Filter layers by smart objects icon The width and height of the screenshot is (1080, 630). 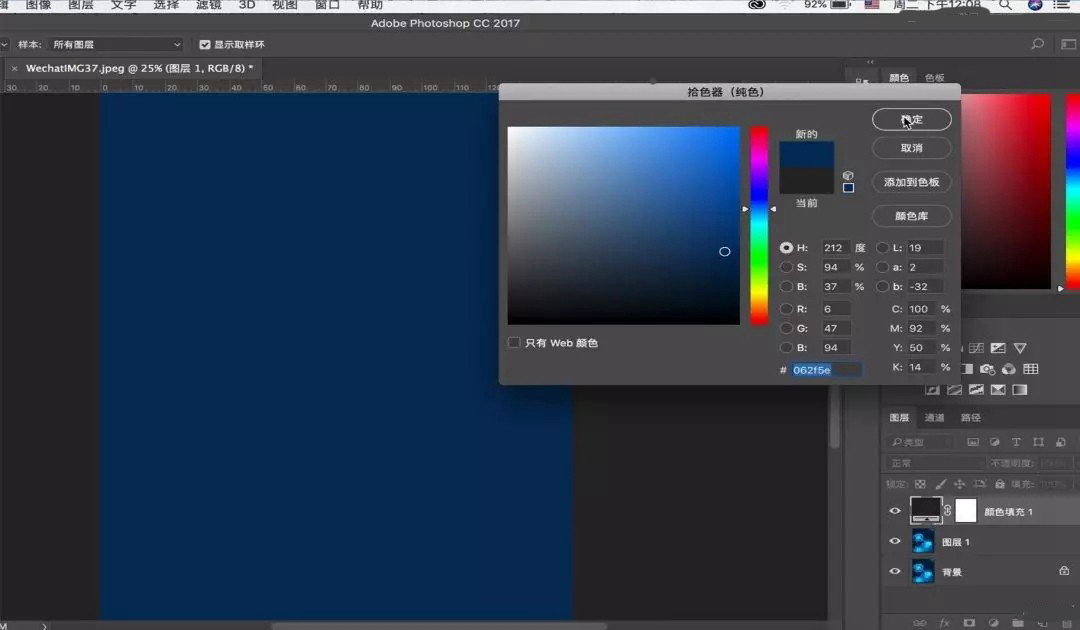click(1061, 442)
